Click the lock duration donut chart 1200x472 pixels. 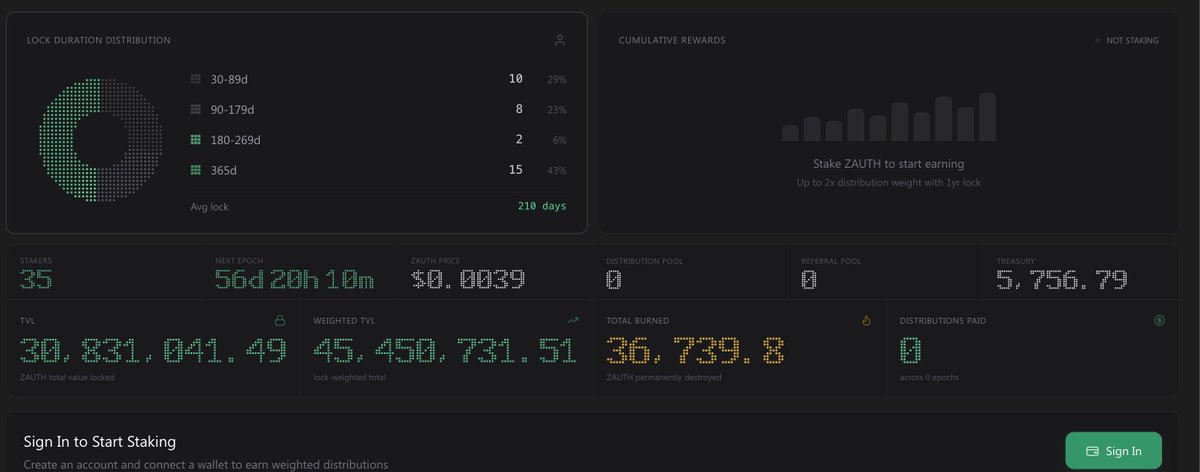pyautogui.click(x=100, y=140)
